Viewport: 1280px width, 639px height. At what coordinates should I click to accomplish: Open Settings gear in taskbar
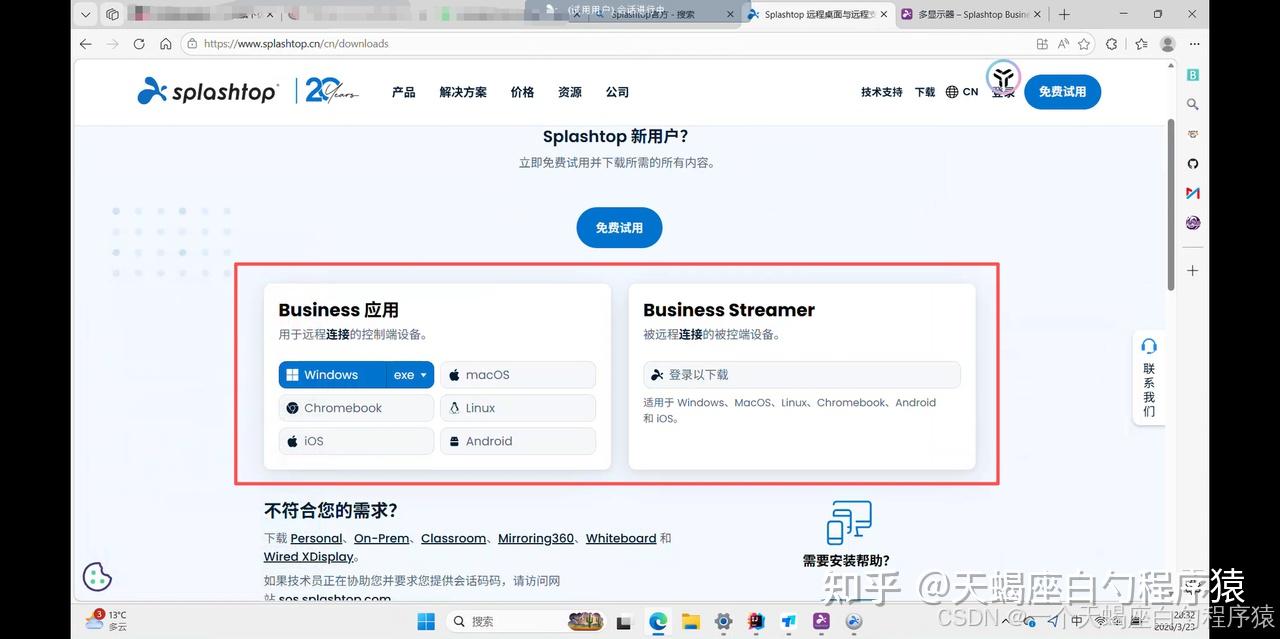(x=723, y=621)
